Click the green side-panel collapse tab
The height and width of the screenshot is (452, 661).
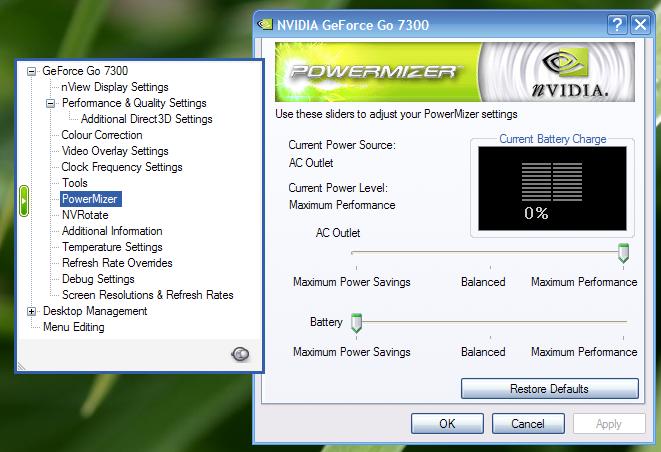(24, 201)
